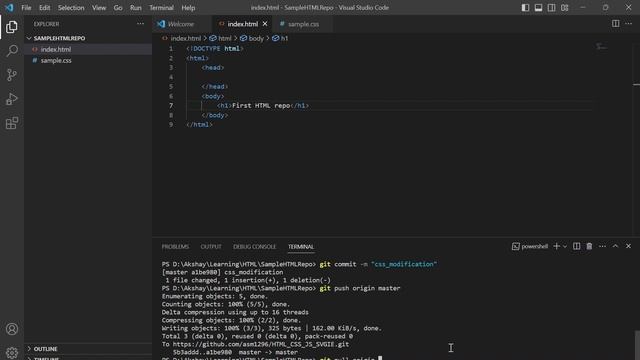The image size is (640, 360).
Task: Open sample.css in the explorer
Action: click(88, 60)
